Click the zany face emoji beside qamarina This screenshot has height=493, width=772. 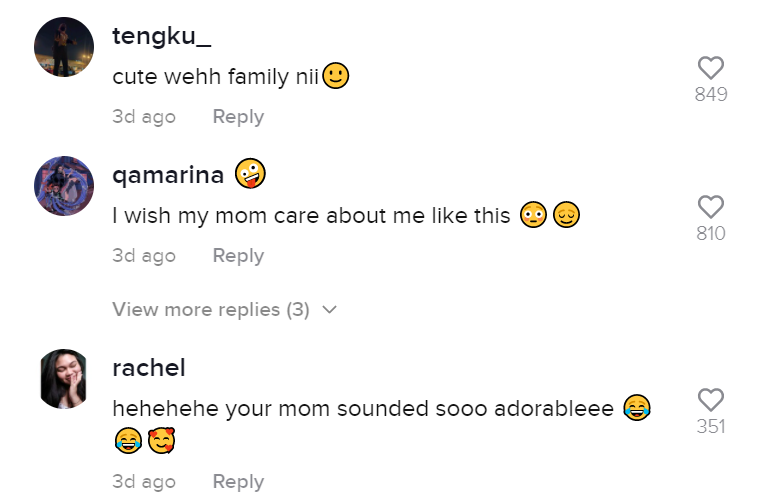coord(250,175)
